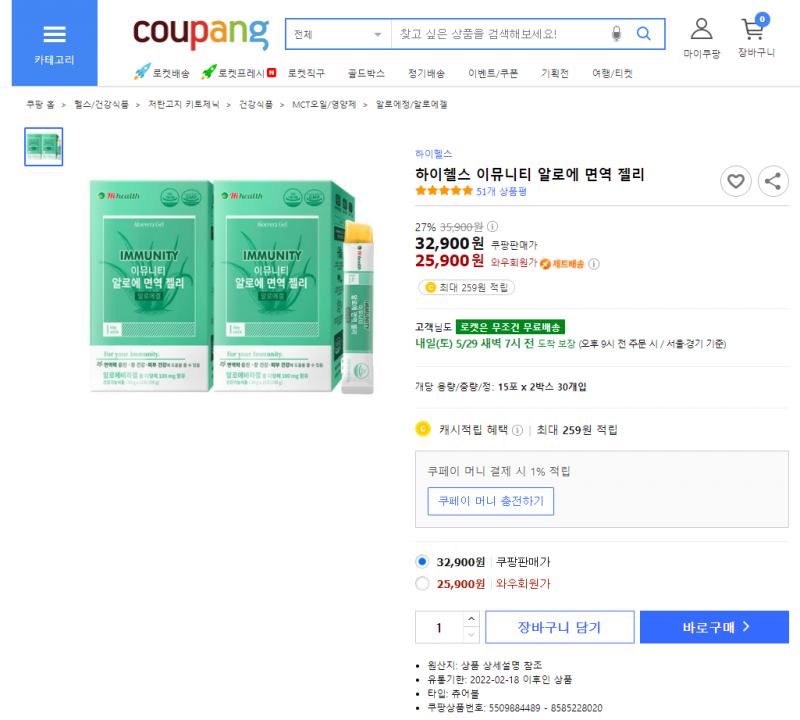This screenshot has width=800, height=720.
Task: Decrease quantity with down arrow
Action: 471,635
